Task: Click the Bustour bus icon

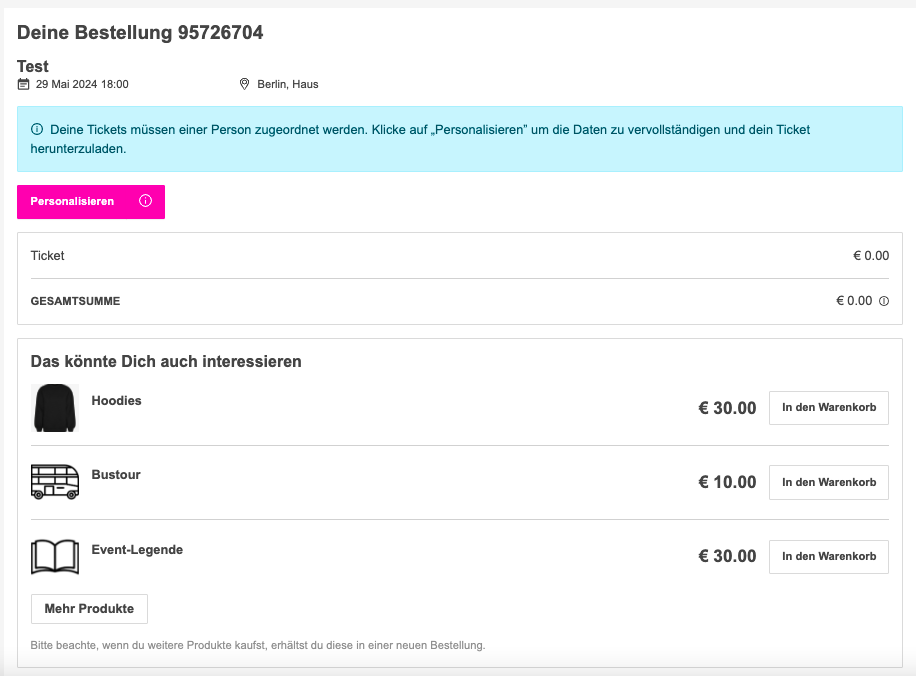Action: coord(55,482)
